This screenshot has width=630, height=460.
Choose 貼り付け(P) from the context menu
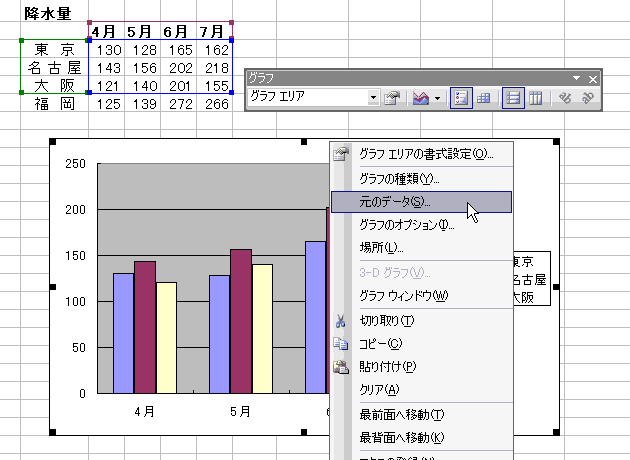tap(421, 366)
